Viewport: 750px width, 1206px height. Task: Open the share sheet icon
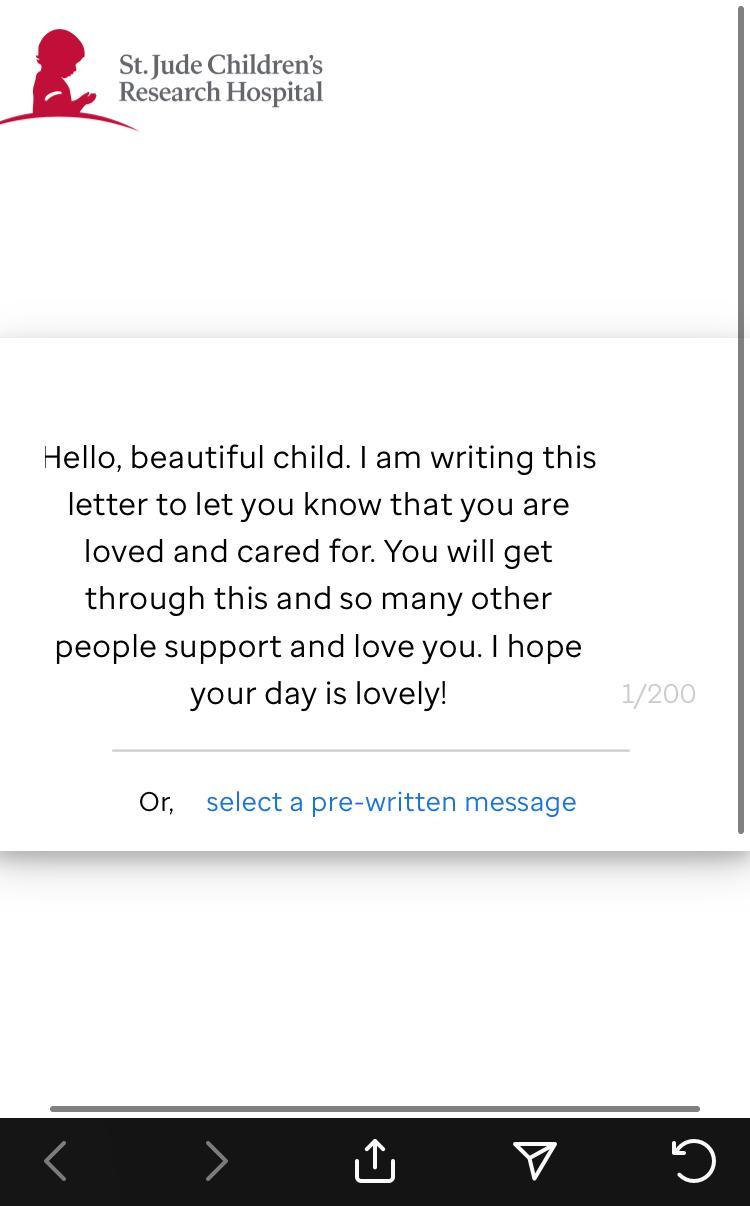click(375, 1161)
